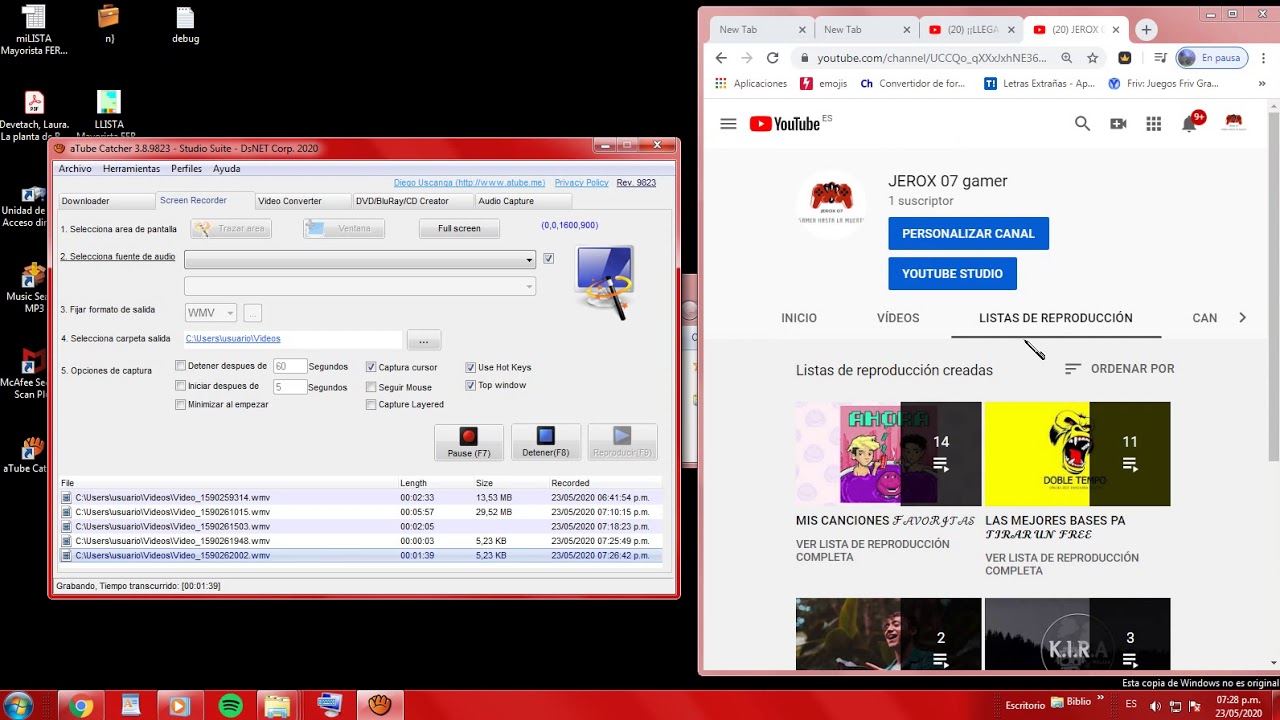This screenshot has height=720, width=1280.
Task: Click PERSONALIZAR CANAL button
Action: click(968, 234)
